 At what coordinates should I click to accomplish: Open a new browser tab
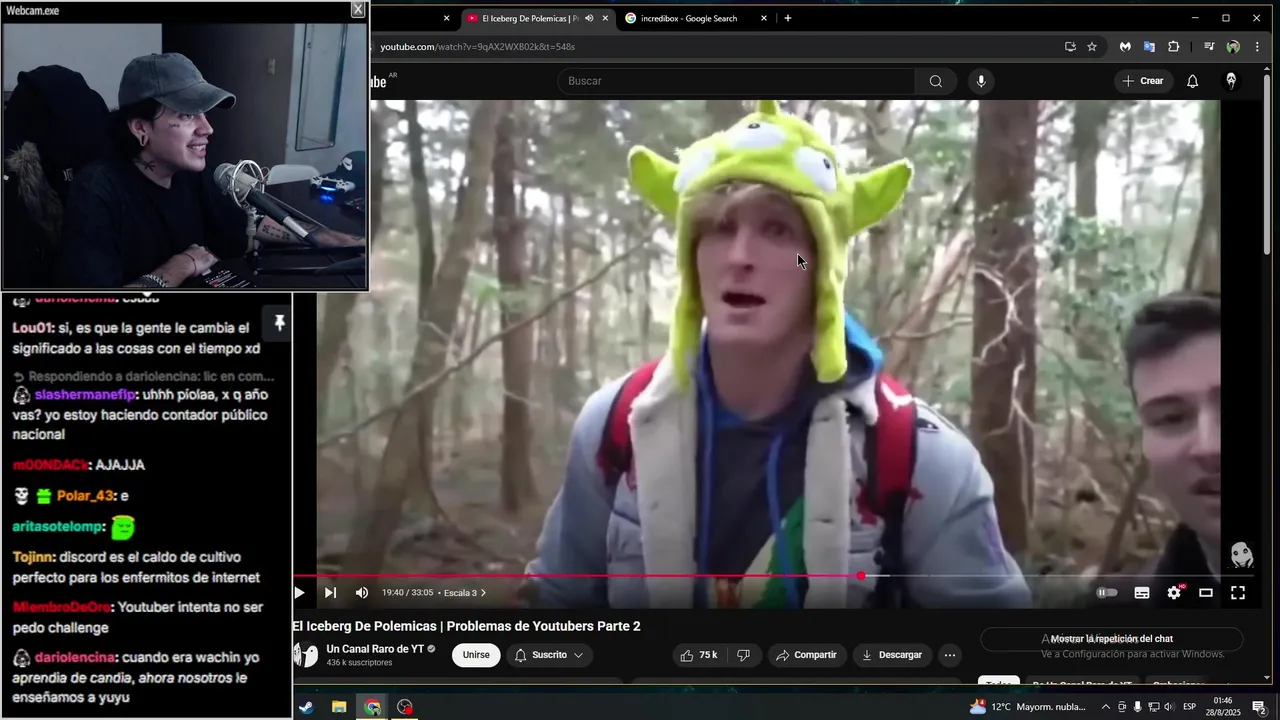tap(788, 18)
